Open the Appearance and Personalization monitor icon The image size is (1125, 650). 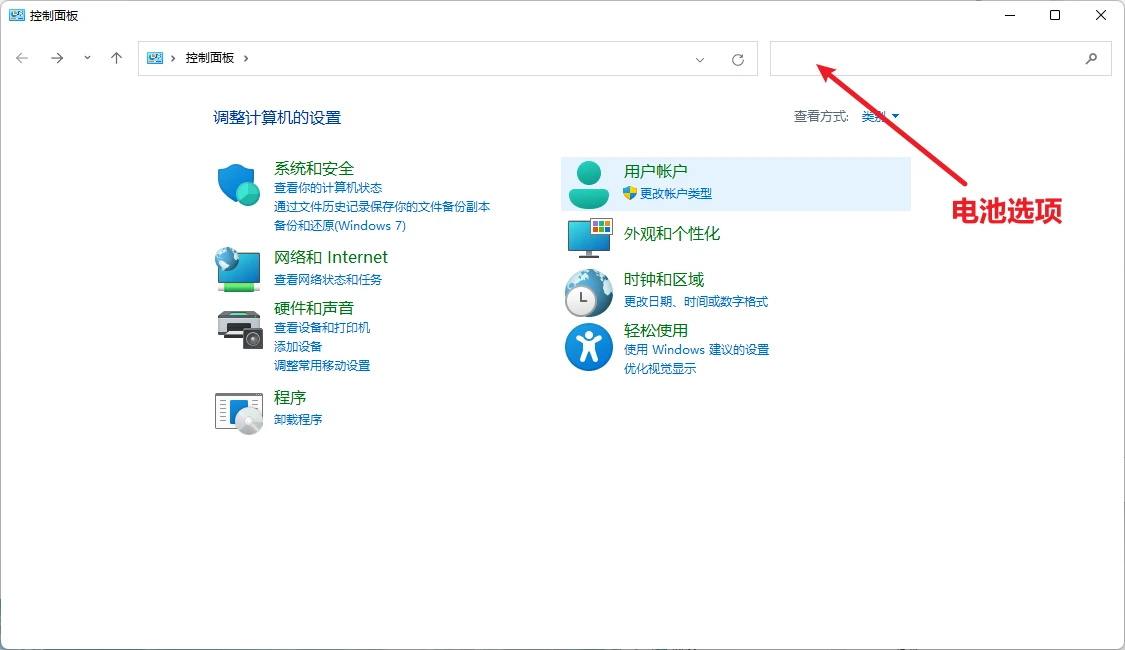tap(590, 237)
